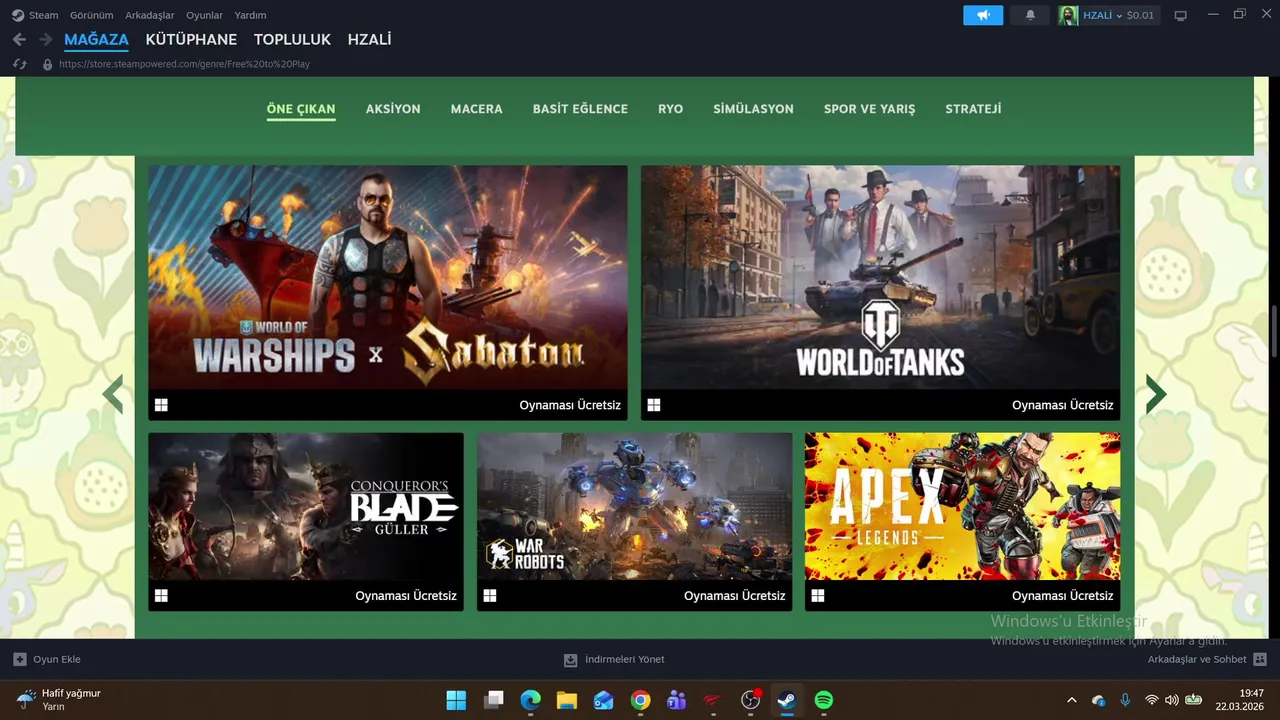Go to TOPLULUK section
This screenshot has width=1280, height=720.
pyautogui.click(x=292, y=40)
